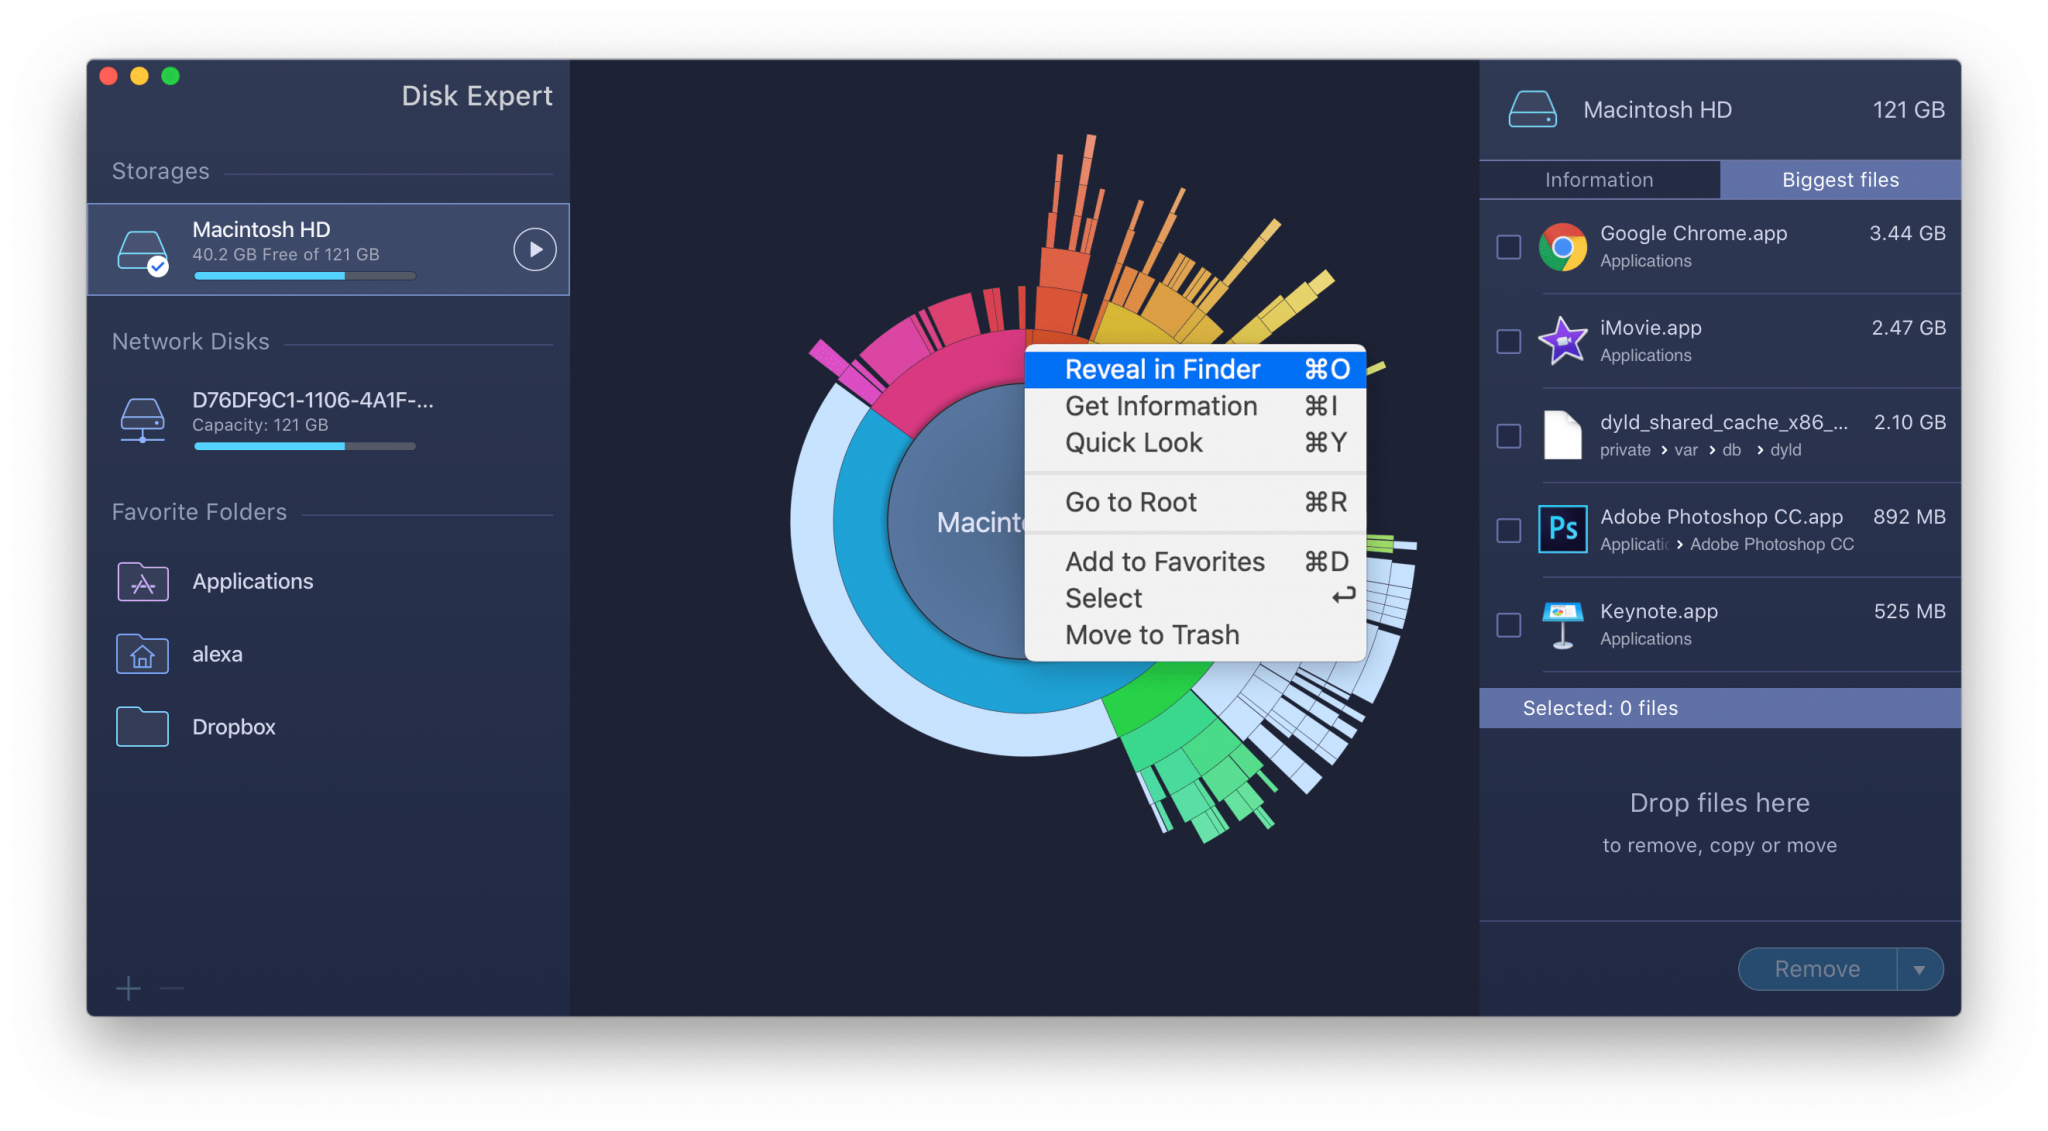Select Macintosh HD storage row
The height and width of the screenshot is (1131, 2048).
click(x=328, y=250)
